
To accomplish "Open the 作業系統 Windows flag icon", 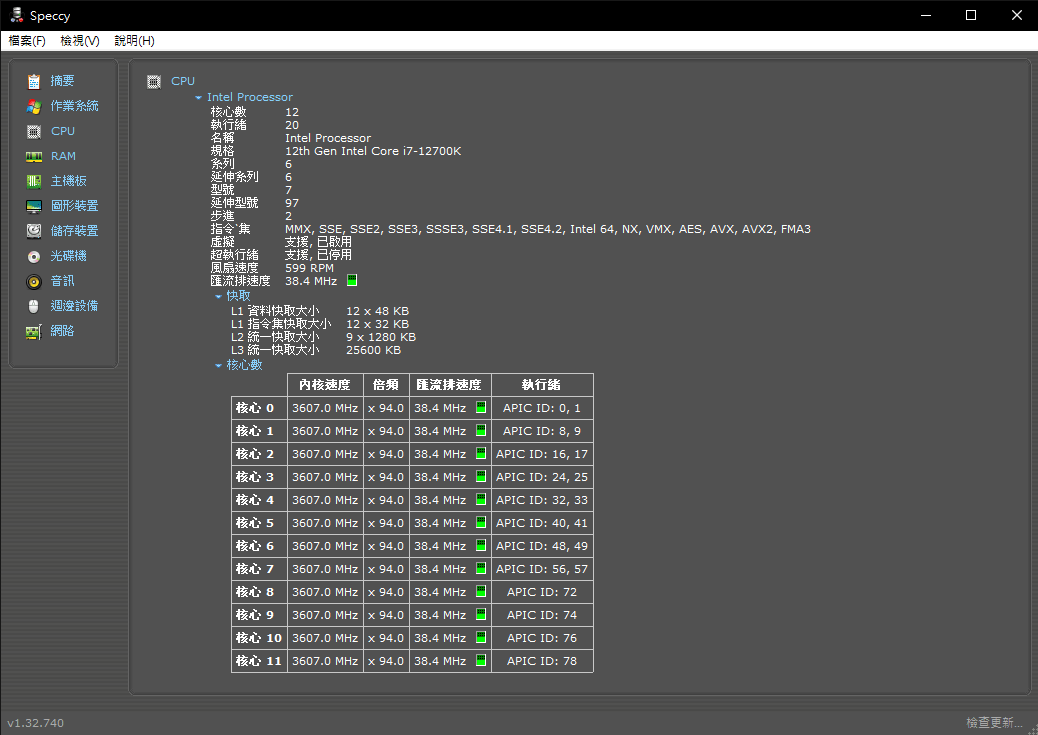I will point(34,106).
